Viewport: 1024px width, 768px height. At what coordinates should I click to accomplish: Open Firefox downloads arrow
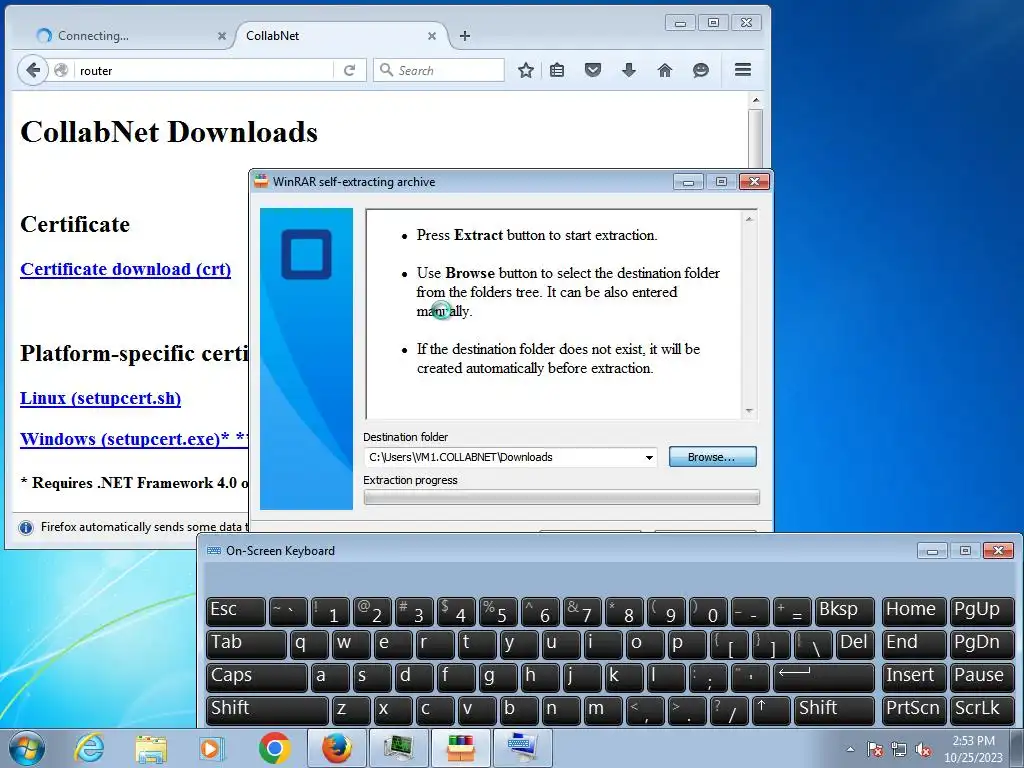pos(628,70)
